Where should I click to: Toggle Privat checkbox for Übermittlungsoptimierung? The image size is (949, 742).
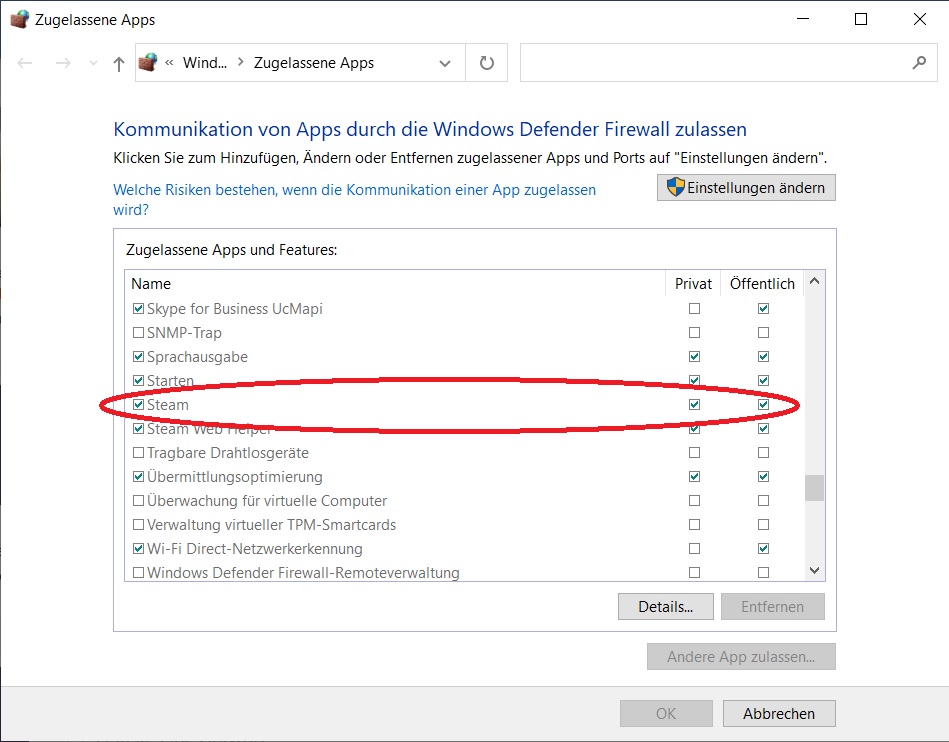coord(694,476)
